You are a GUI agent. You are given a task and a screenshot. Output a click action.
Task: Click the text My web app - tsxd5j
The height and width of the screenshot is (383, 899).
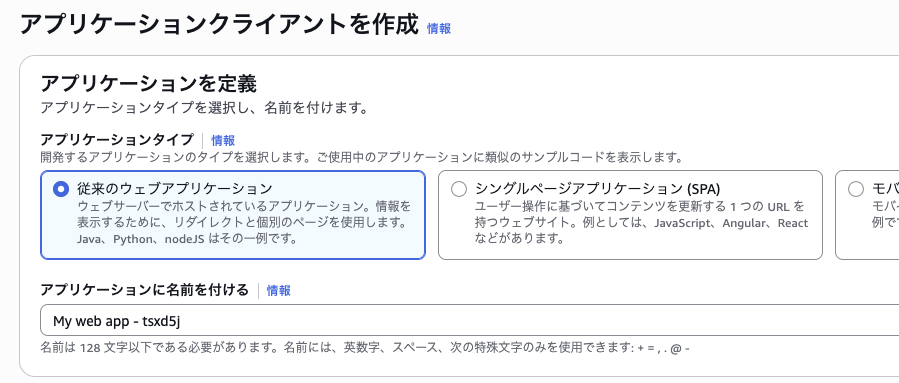coord(117,321)
